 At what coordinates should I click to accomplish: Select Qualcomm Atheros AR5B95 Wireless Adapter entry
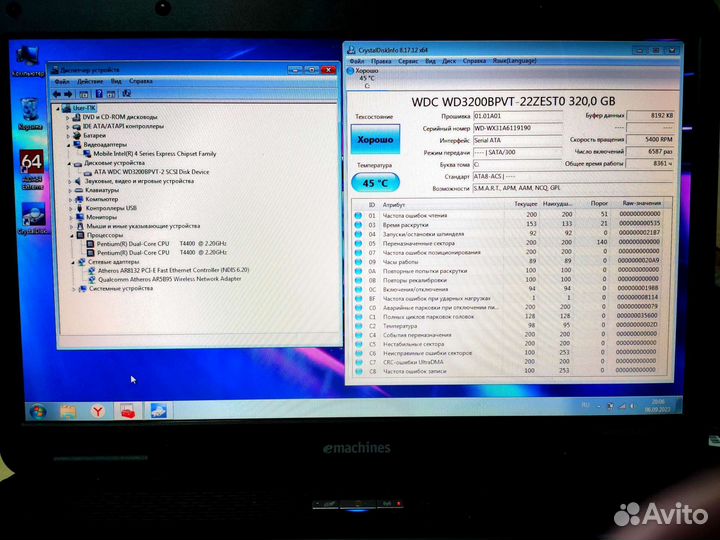[x=165, y=279]
